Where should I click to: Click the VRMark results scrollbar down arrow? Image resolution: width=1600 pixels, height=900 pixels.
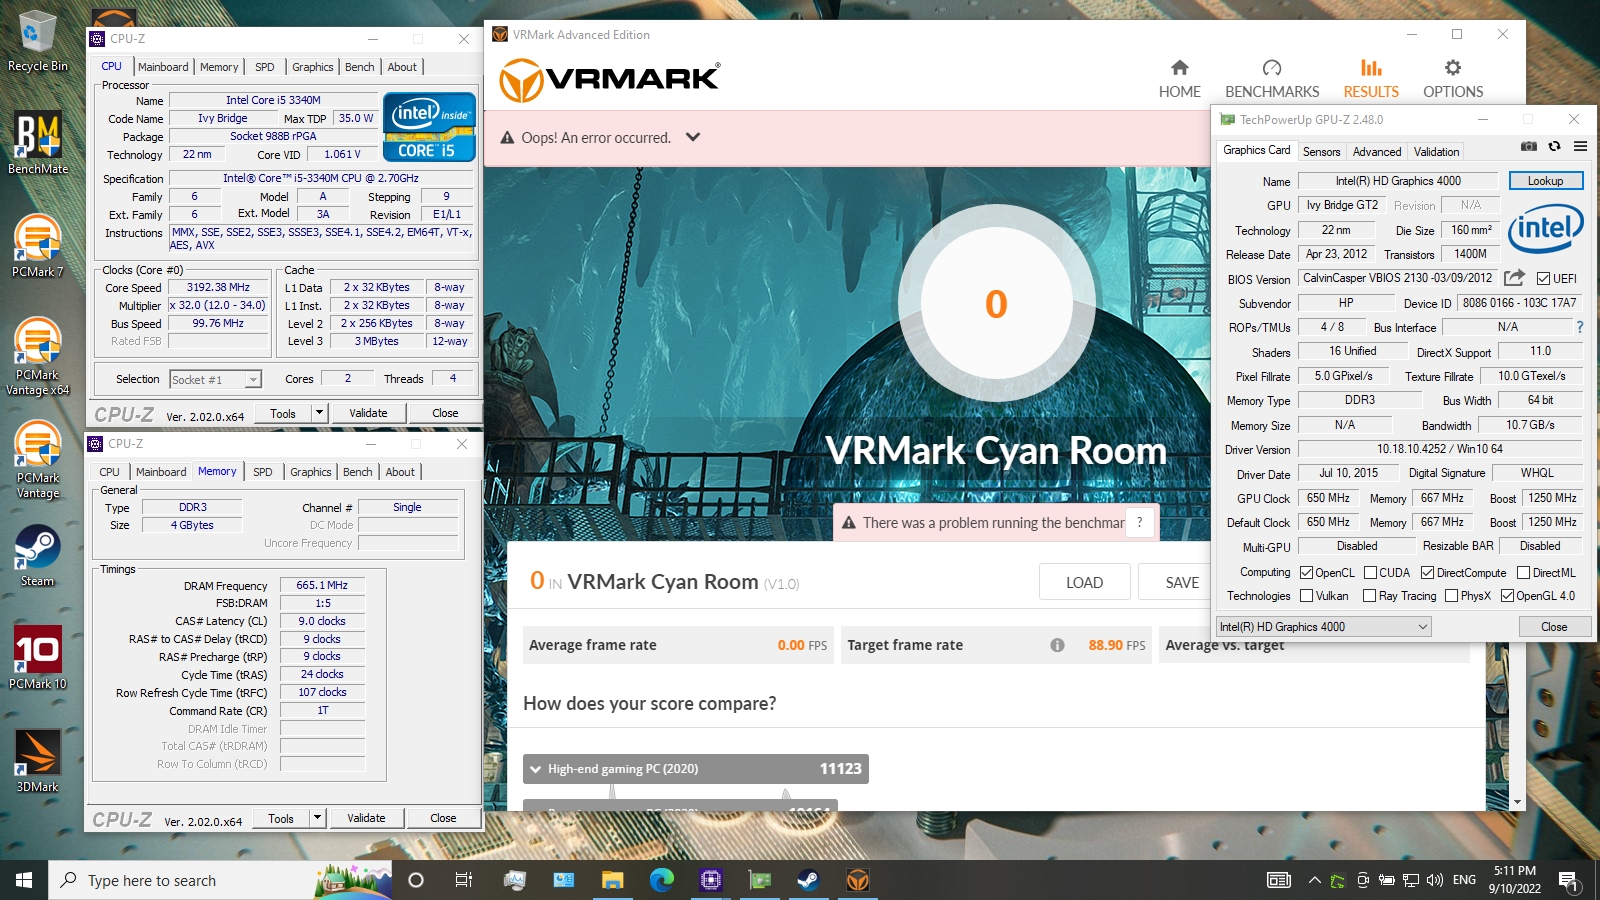[x=1517, y=802]
